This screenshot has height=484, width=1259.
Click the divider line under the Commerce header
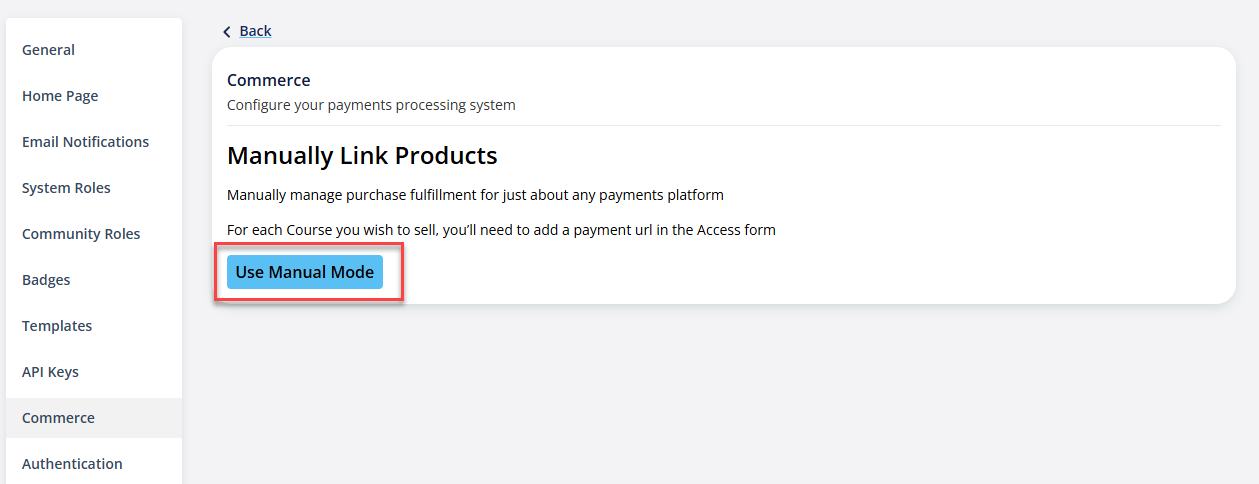[x=724, y=125]
